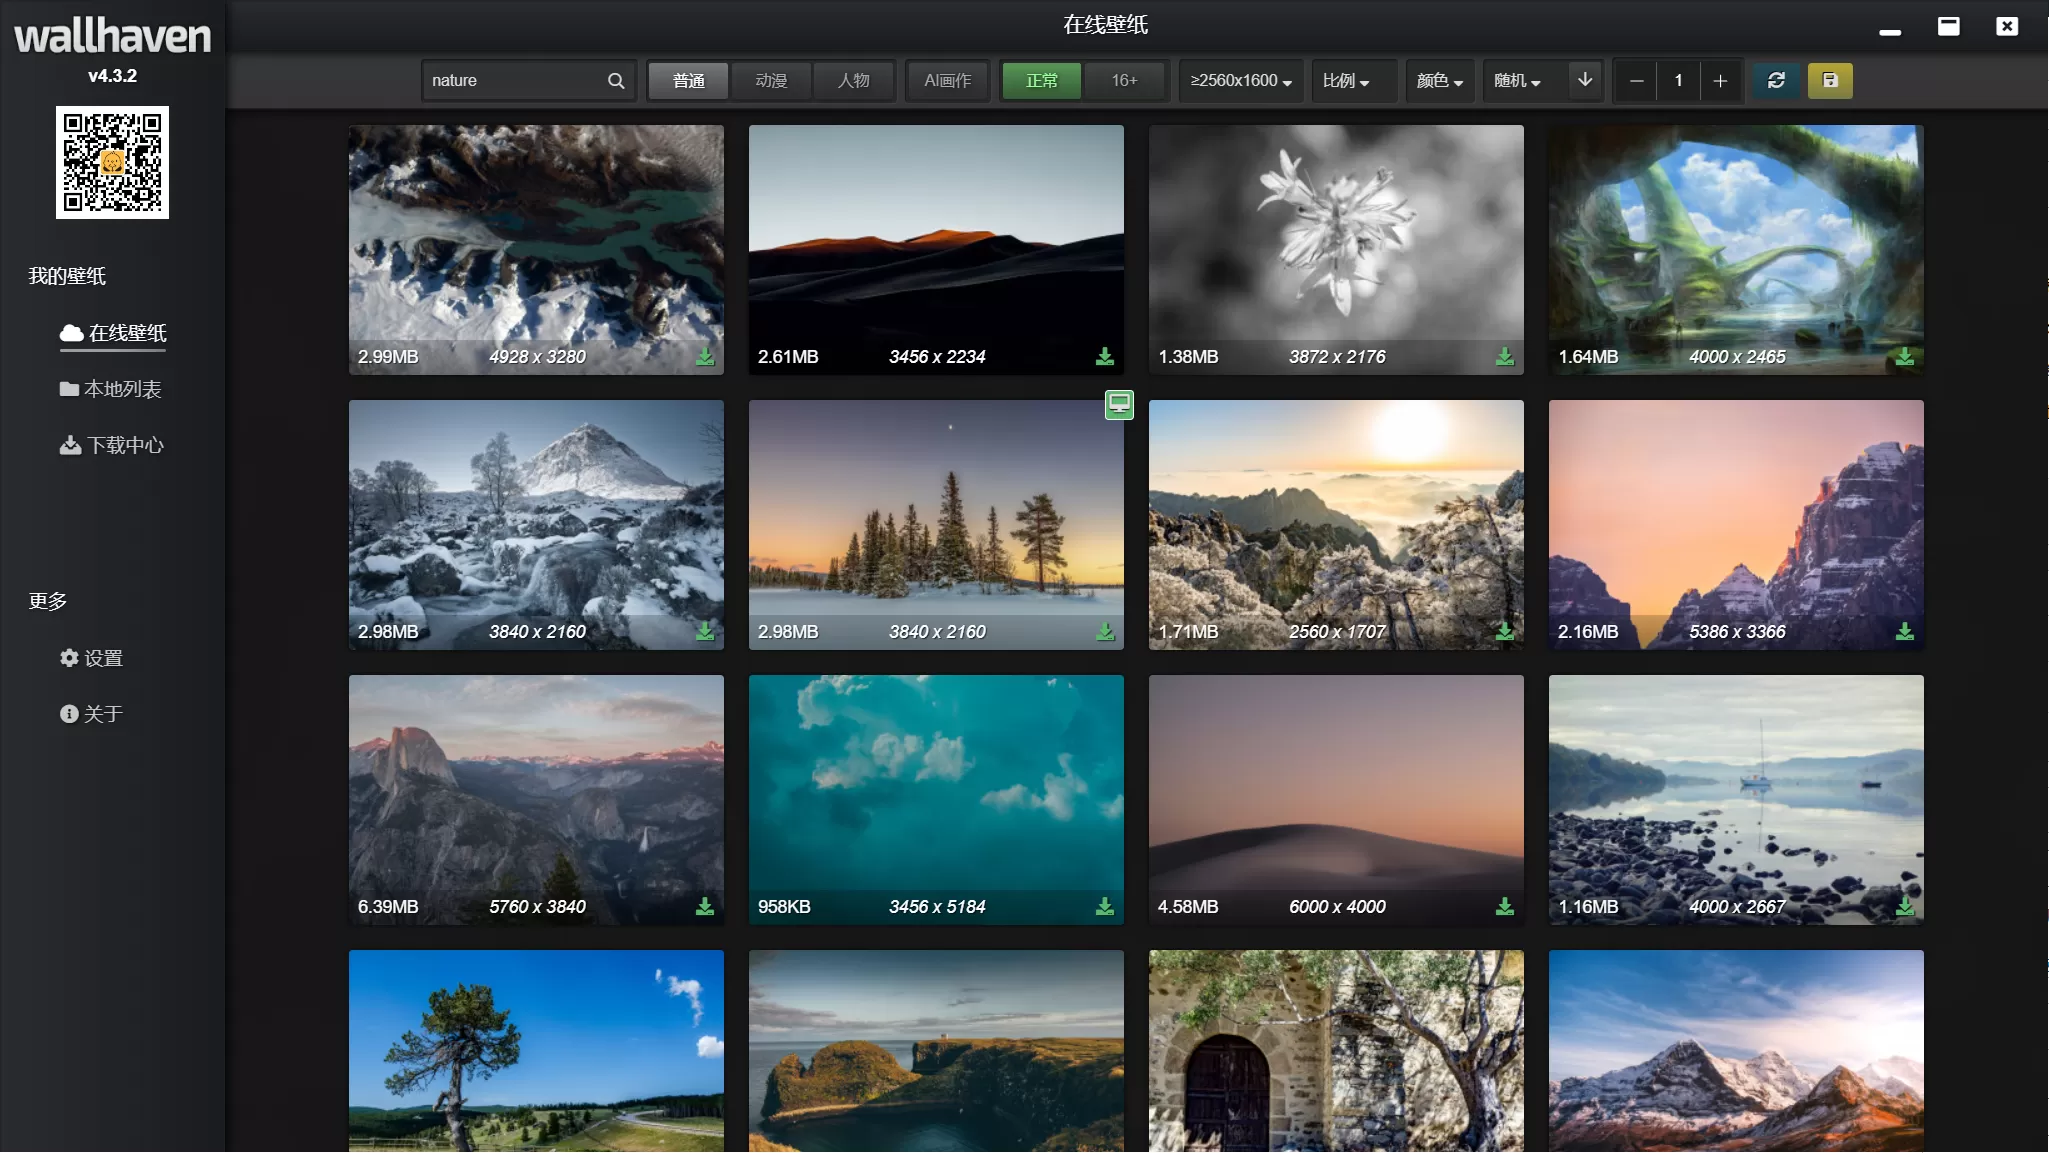Go to 下载中心 download center
The width and height of the screenshot is (2049, 1153).
click(x=111, y=445)
